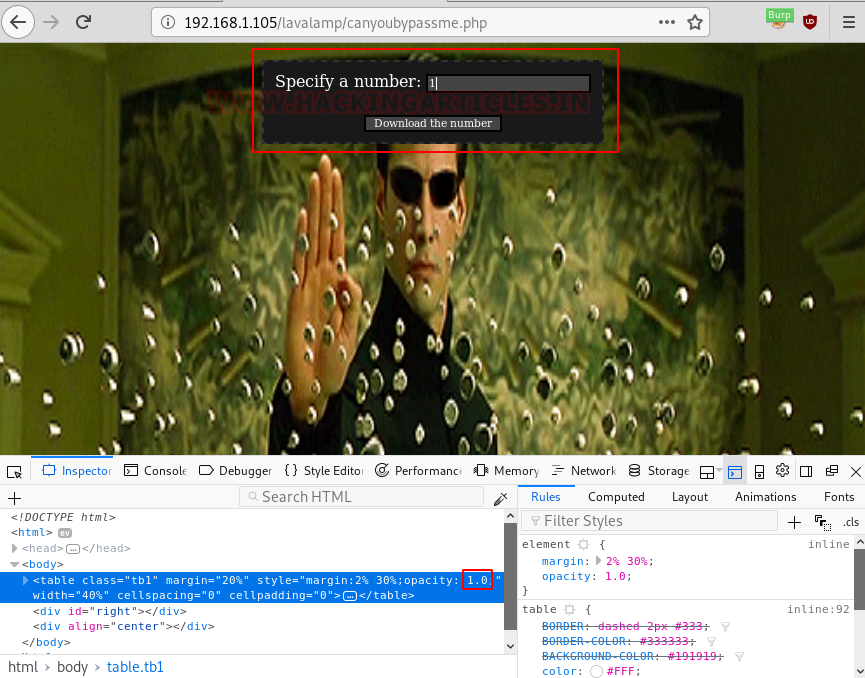This screenshot has width=865, height=678.
Task: Open the browser hamburger menu
Action: click(849, 22)
